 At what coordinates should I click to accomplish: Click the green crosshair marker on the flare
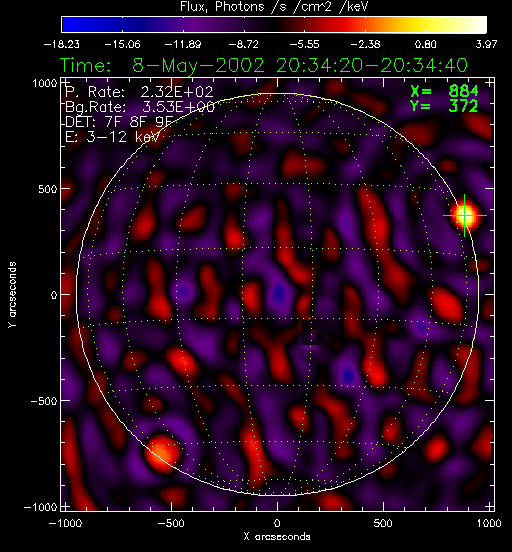pyautogui.click(x=464, y=215)
